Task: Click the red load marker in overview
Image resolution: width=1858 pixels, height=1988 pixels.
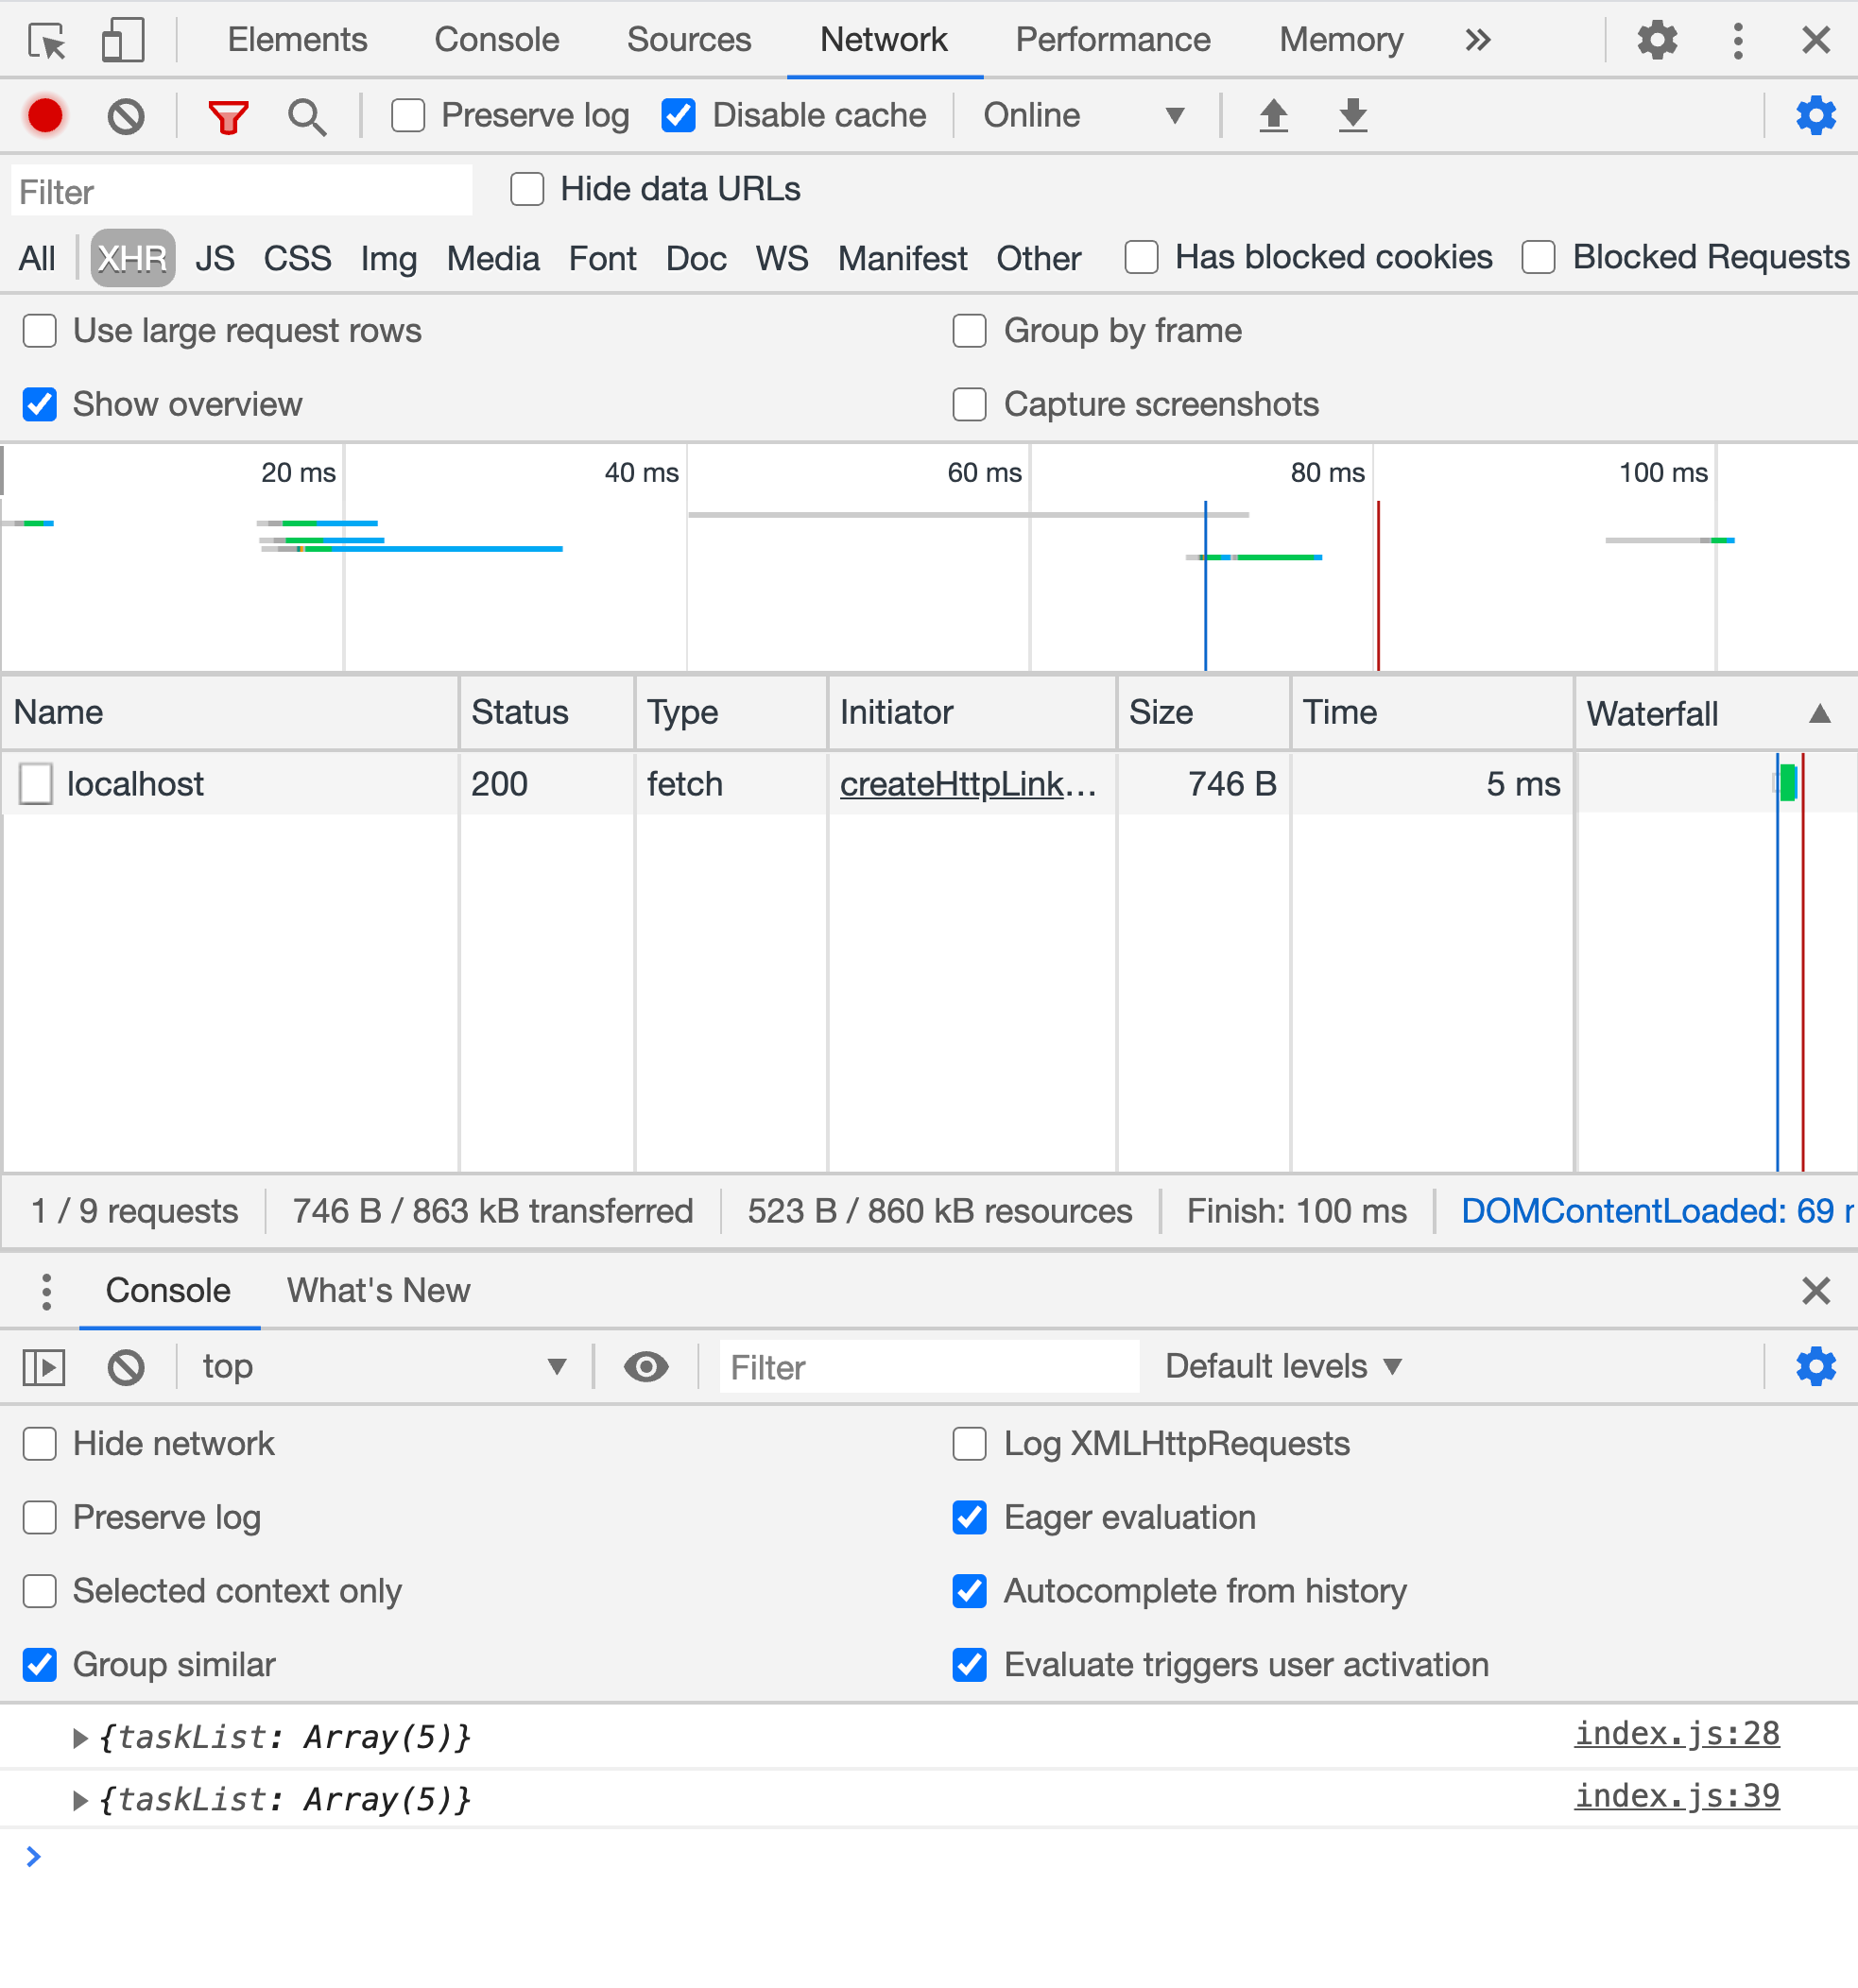Action: coord(1378,586)
